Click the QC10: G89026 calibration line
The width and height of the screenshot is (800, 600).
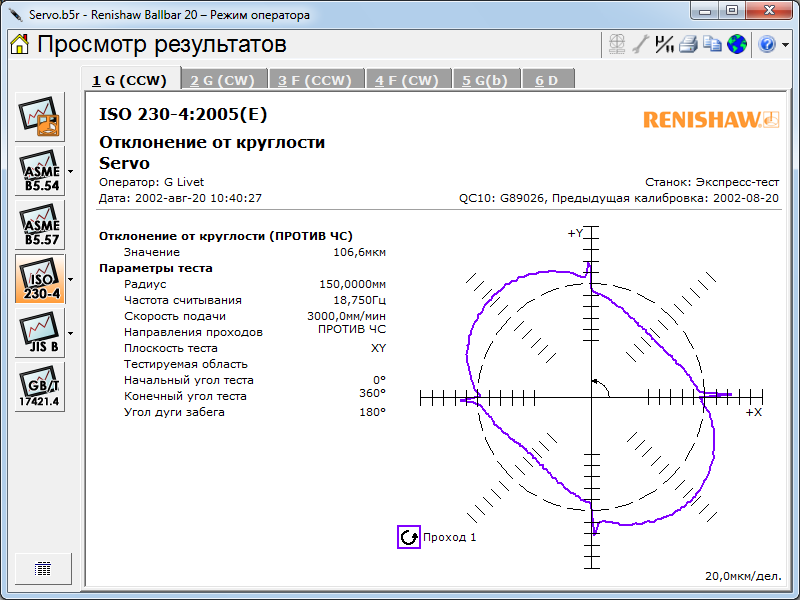(x=619, y=198)
